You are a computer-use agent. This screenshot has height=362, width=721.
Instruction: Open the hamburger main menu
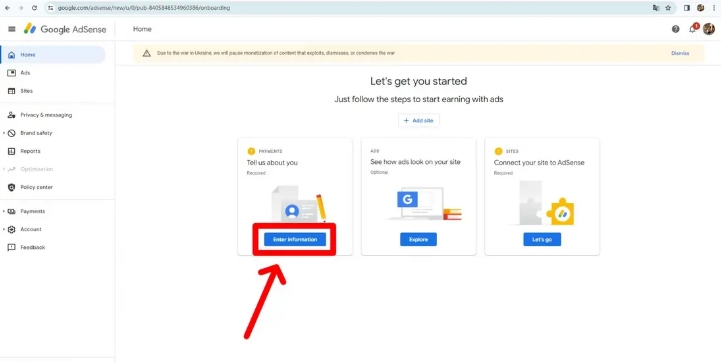(12, 29)
